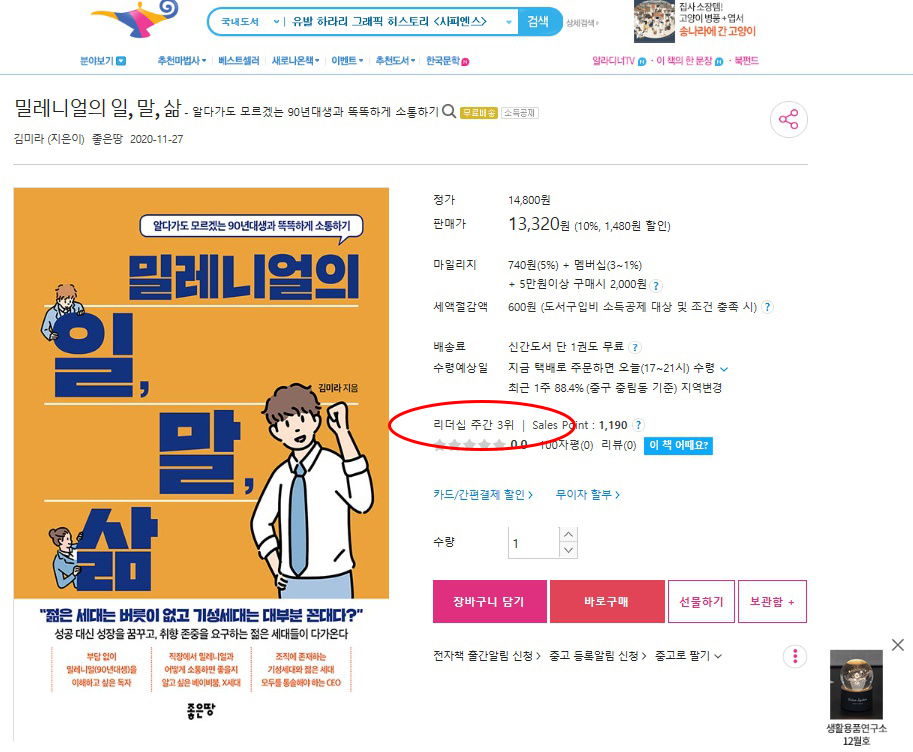Click help icon beside Sales Point 1,190

click(x=638, y=425)
